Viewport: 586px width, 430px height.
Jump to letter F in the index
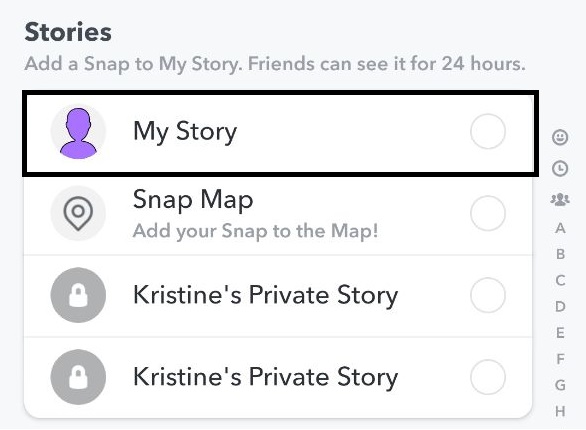pos(560,359)
